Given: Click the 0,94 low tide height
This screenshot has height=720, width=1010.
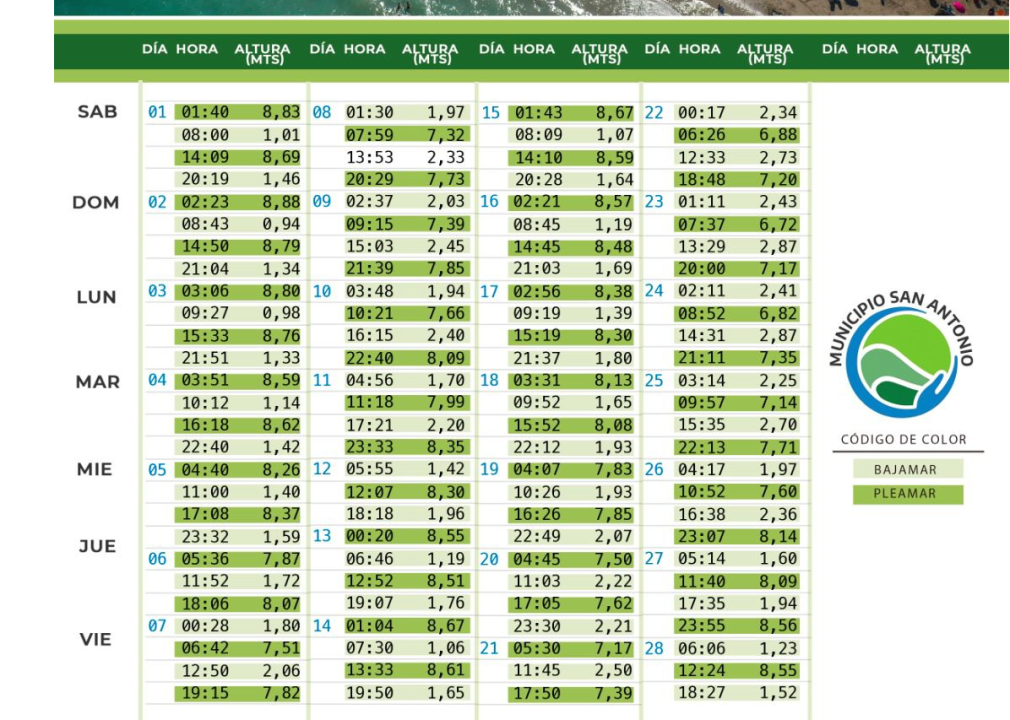Looking at the screenshot, I should 281,224.
